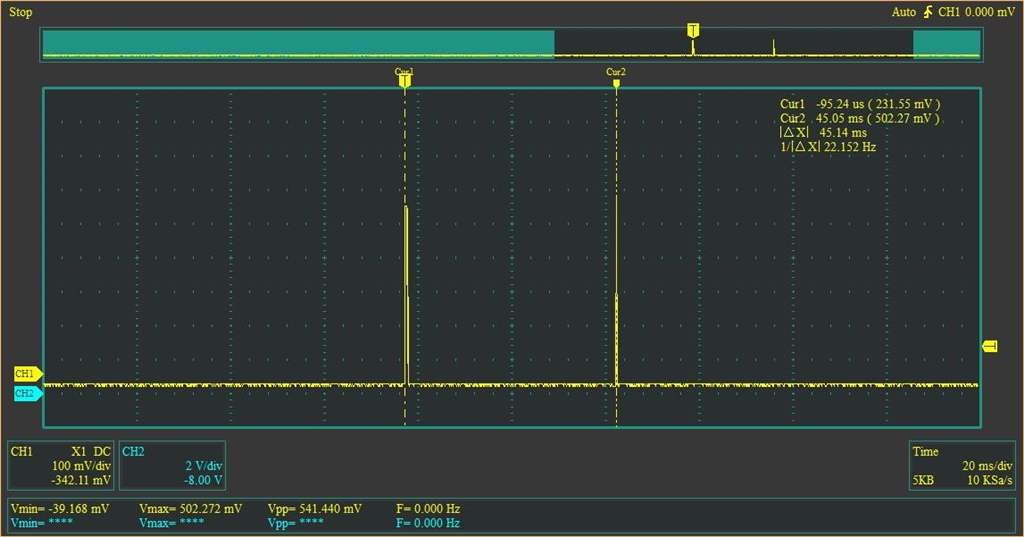Select the CH2 cyan channel marker
This screenshot has height=537, width=1024.
click(28, 393)
